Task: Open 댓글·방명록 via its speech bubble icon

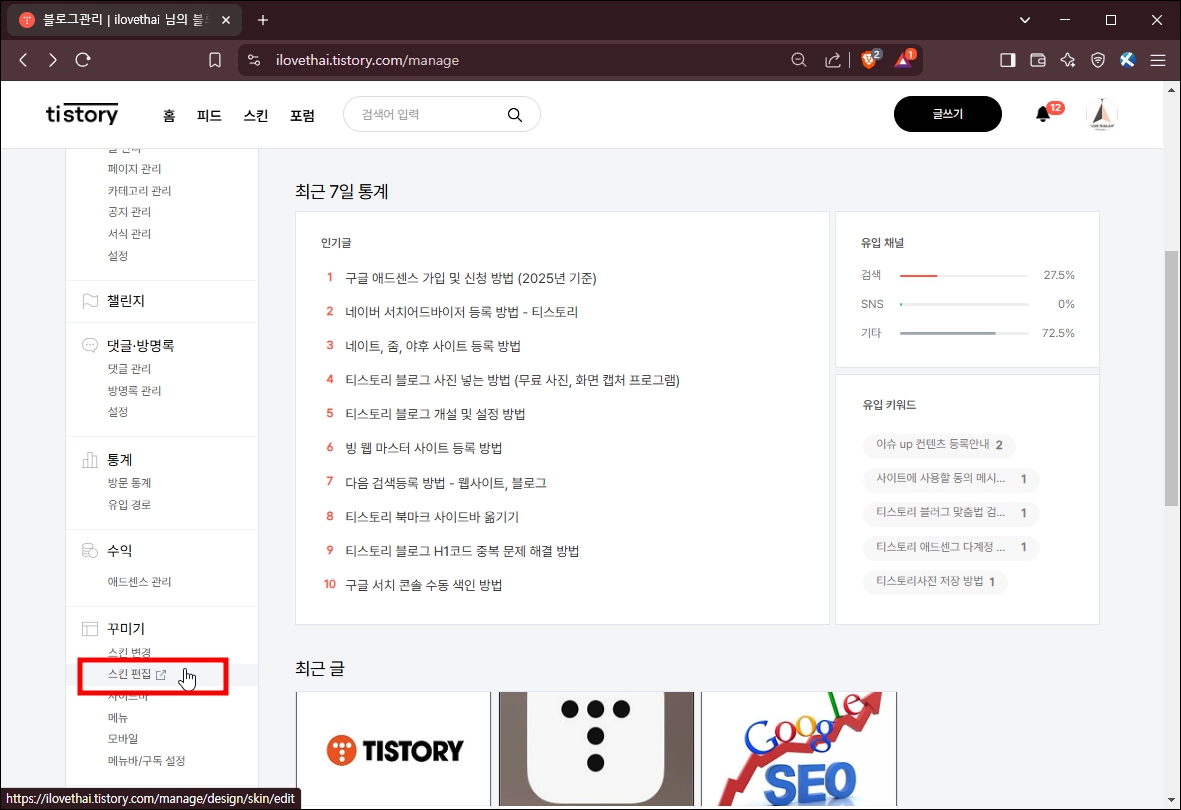Action: tap(90, 344)
